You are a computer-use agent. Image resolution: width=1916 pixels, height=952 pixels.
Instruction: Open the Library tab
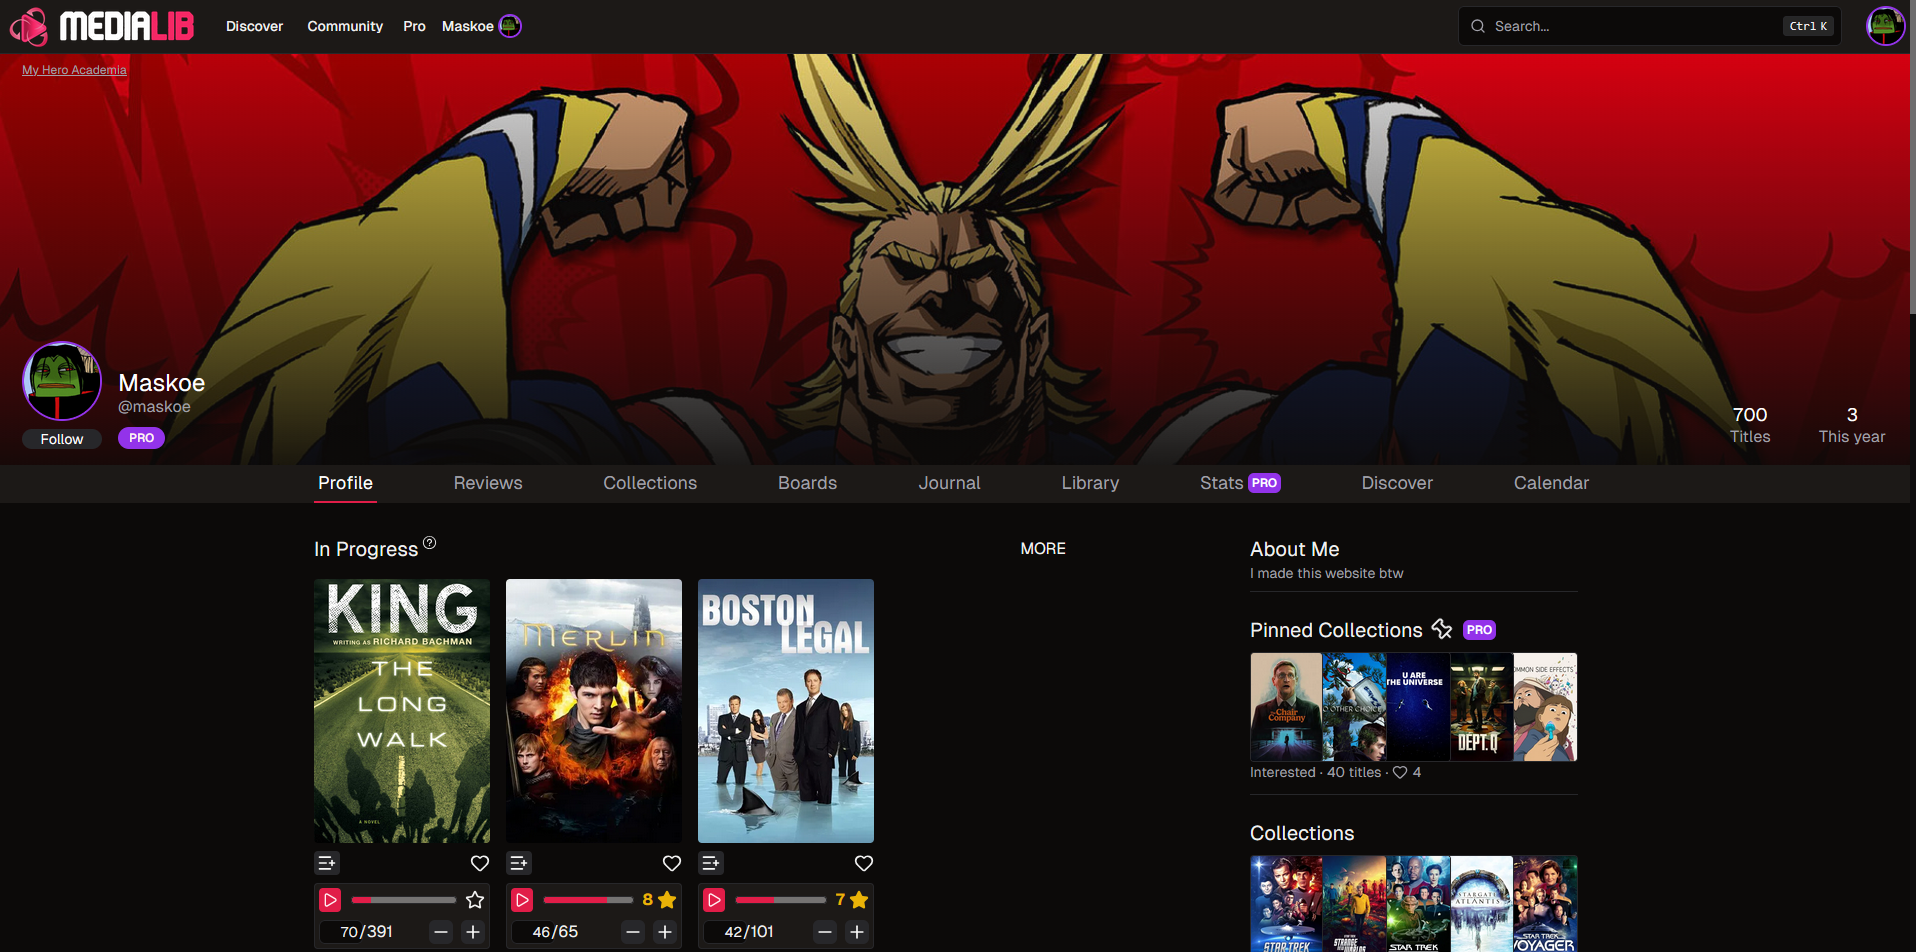point(1090,483)
